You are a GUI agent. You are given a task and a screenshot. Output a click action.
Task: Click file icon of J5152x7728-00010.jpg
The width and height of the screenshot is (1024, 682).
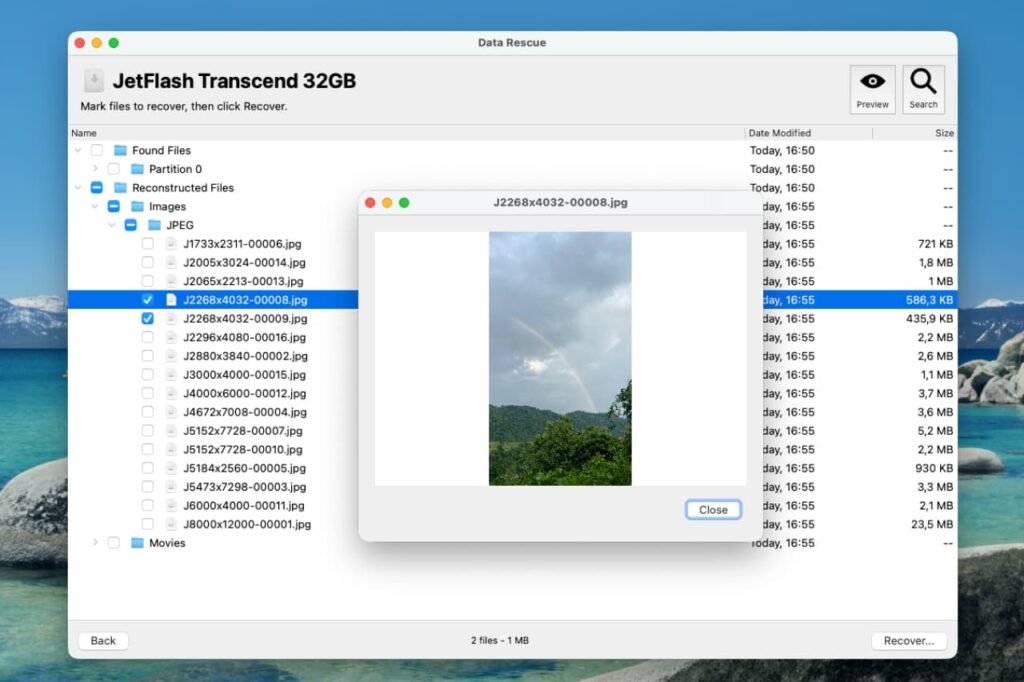pyautogui.click(x=171, y=449)
